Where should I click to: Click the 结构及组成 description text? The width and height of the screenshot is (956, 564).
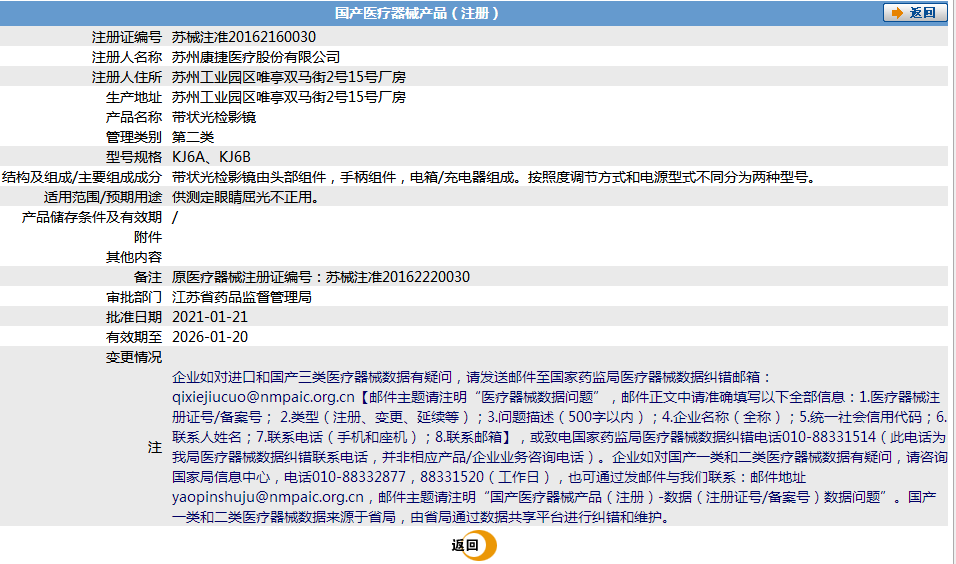(x=494, y=177)
